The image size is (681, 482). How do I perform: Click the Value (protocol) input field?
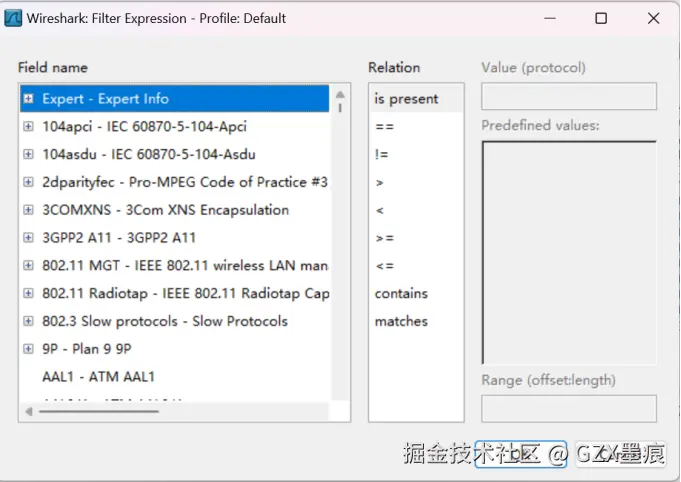569,96
